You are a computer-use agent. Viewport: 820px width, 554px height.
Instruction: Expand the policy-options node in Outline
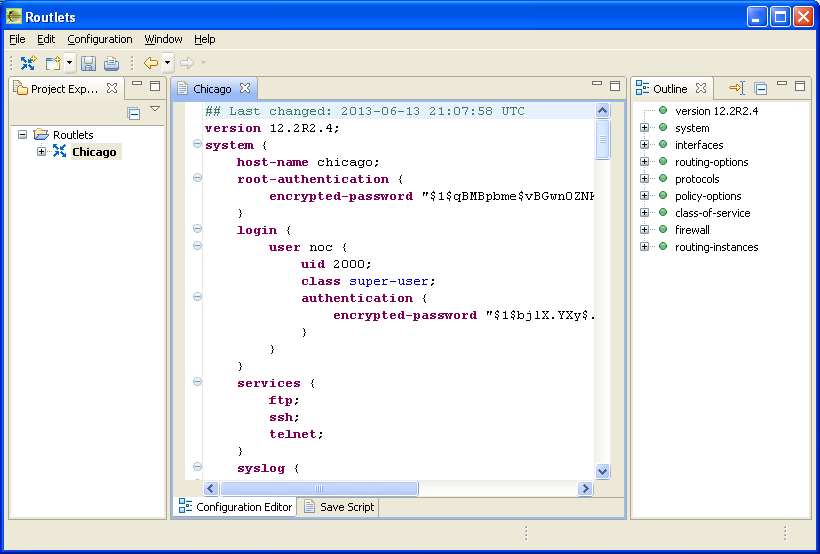(644, 196)
